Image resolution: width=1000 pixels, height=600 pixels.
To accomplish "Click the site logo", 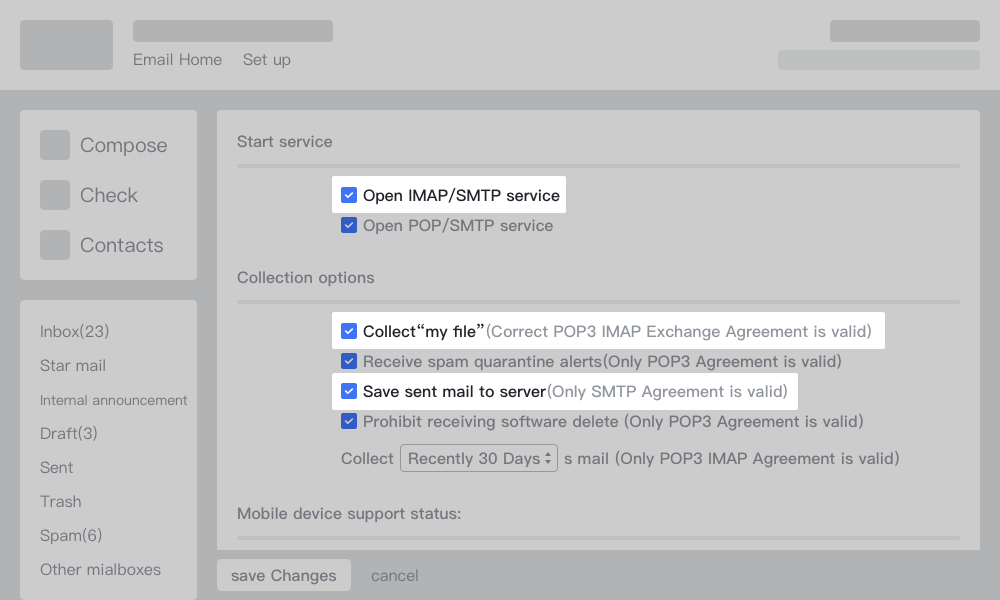I will [x=66, y=44].
